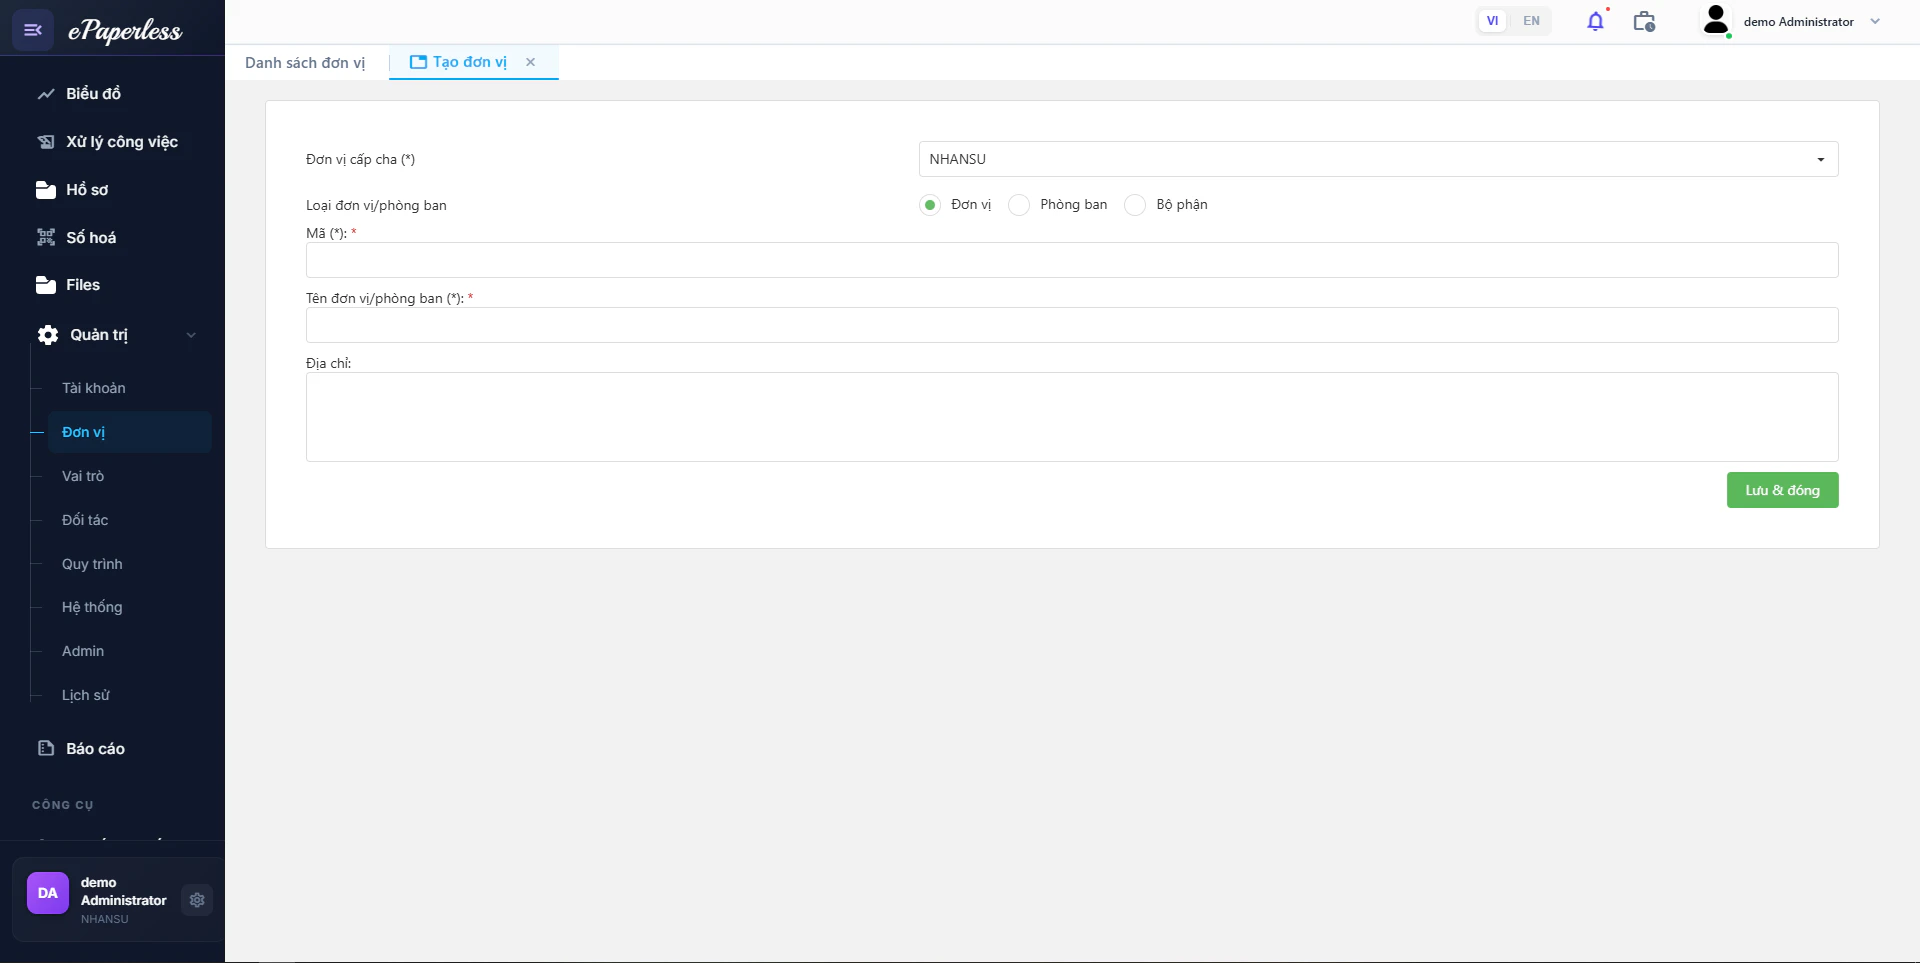Switch to Danh sách đơn vị tab
This screenshot has height=963, width=1920.
(x=305, y=62)
